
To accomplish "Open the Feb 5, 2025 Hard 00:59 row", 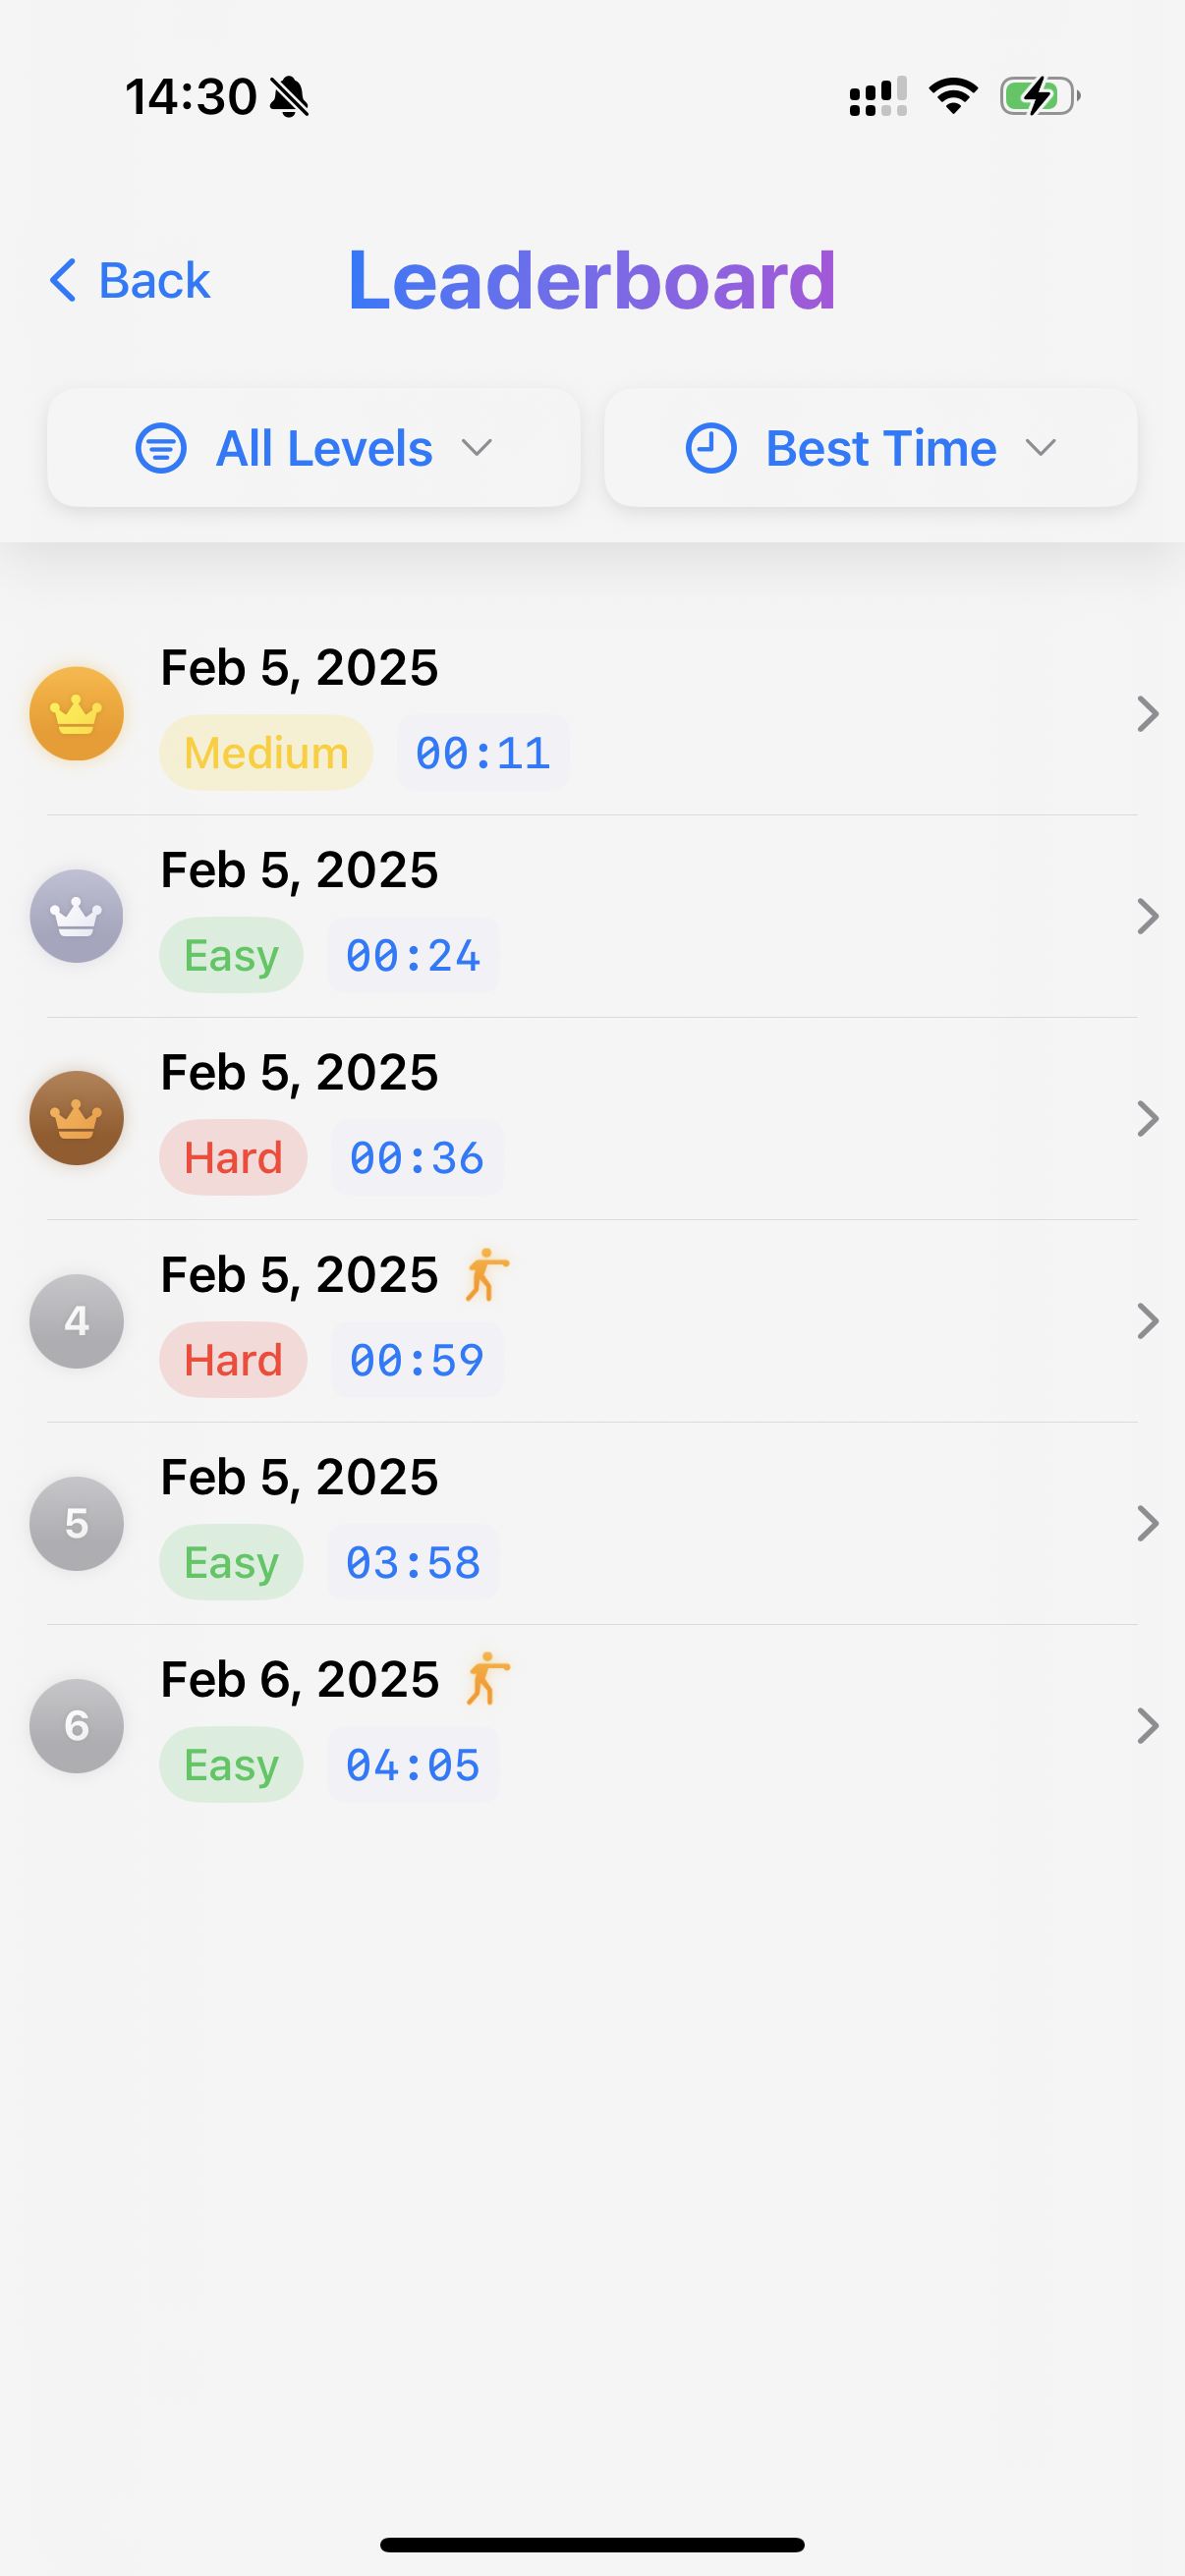I will [592, 1321].
